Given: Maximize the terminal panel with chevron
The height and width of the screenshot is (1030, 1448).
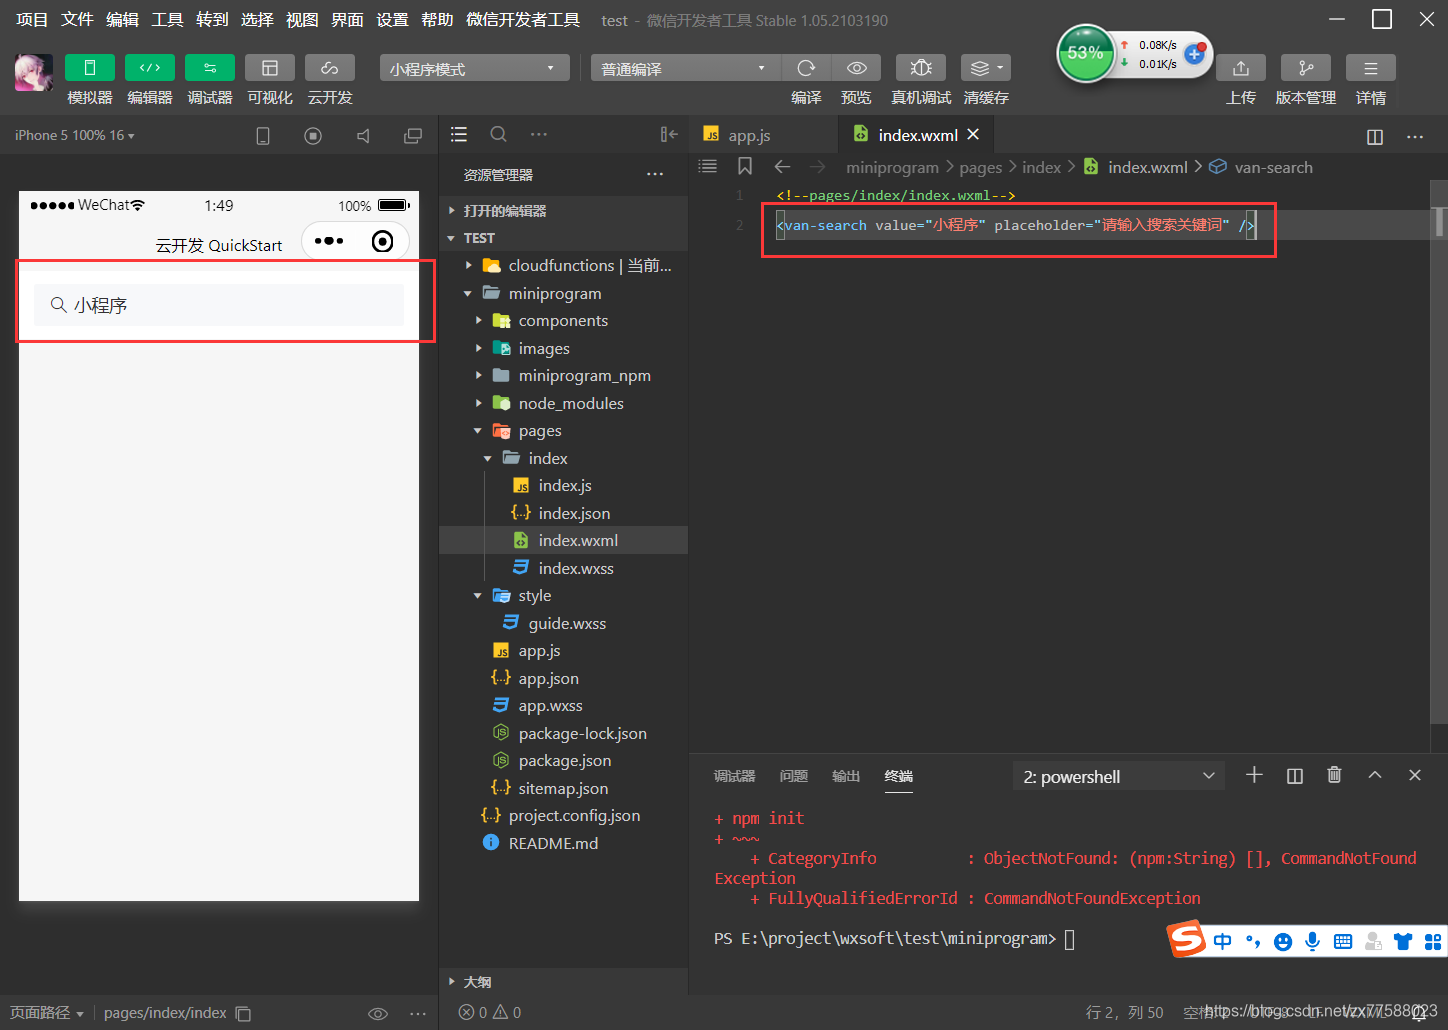Looking at the screenshot, I should click(x=1375, y=775).
